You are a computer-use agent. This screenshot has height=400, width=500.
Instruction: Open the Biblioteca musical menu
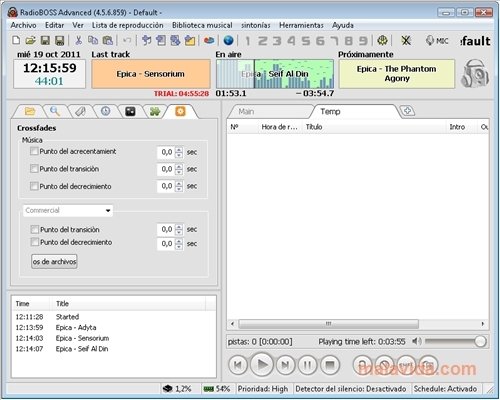coord(202,25)
